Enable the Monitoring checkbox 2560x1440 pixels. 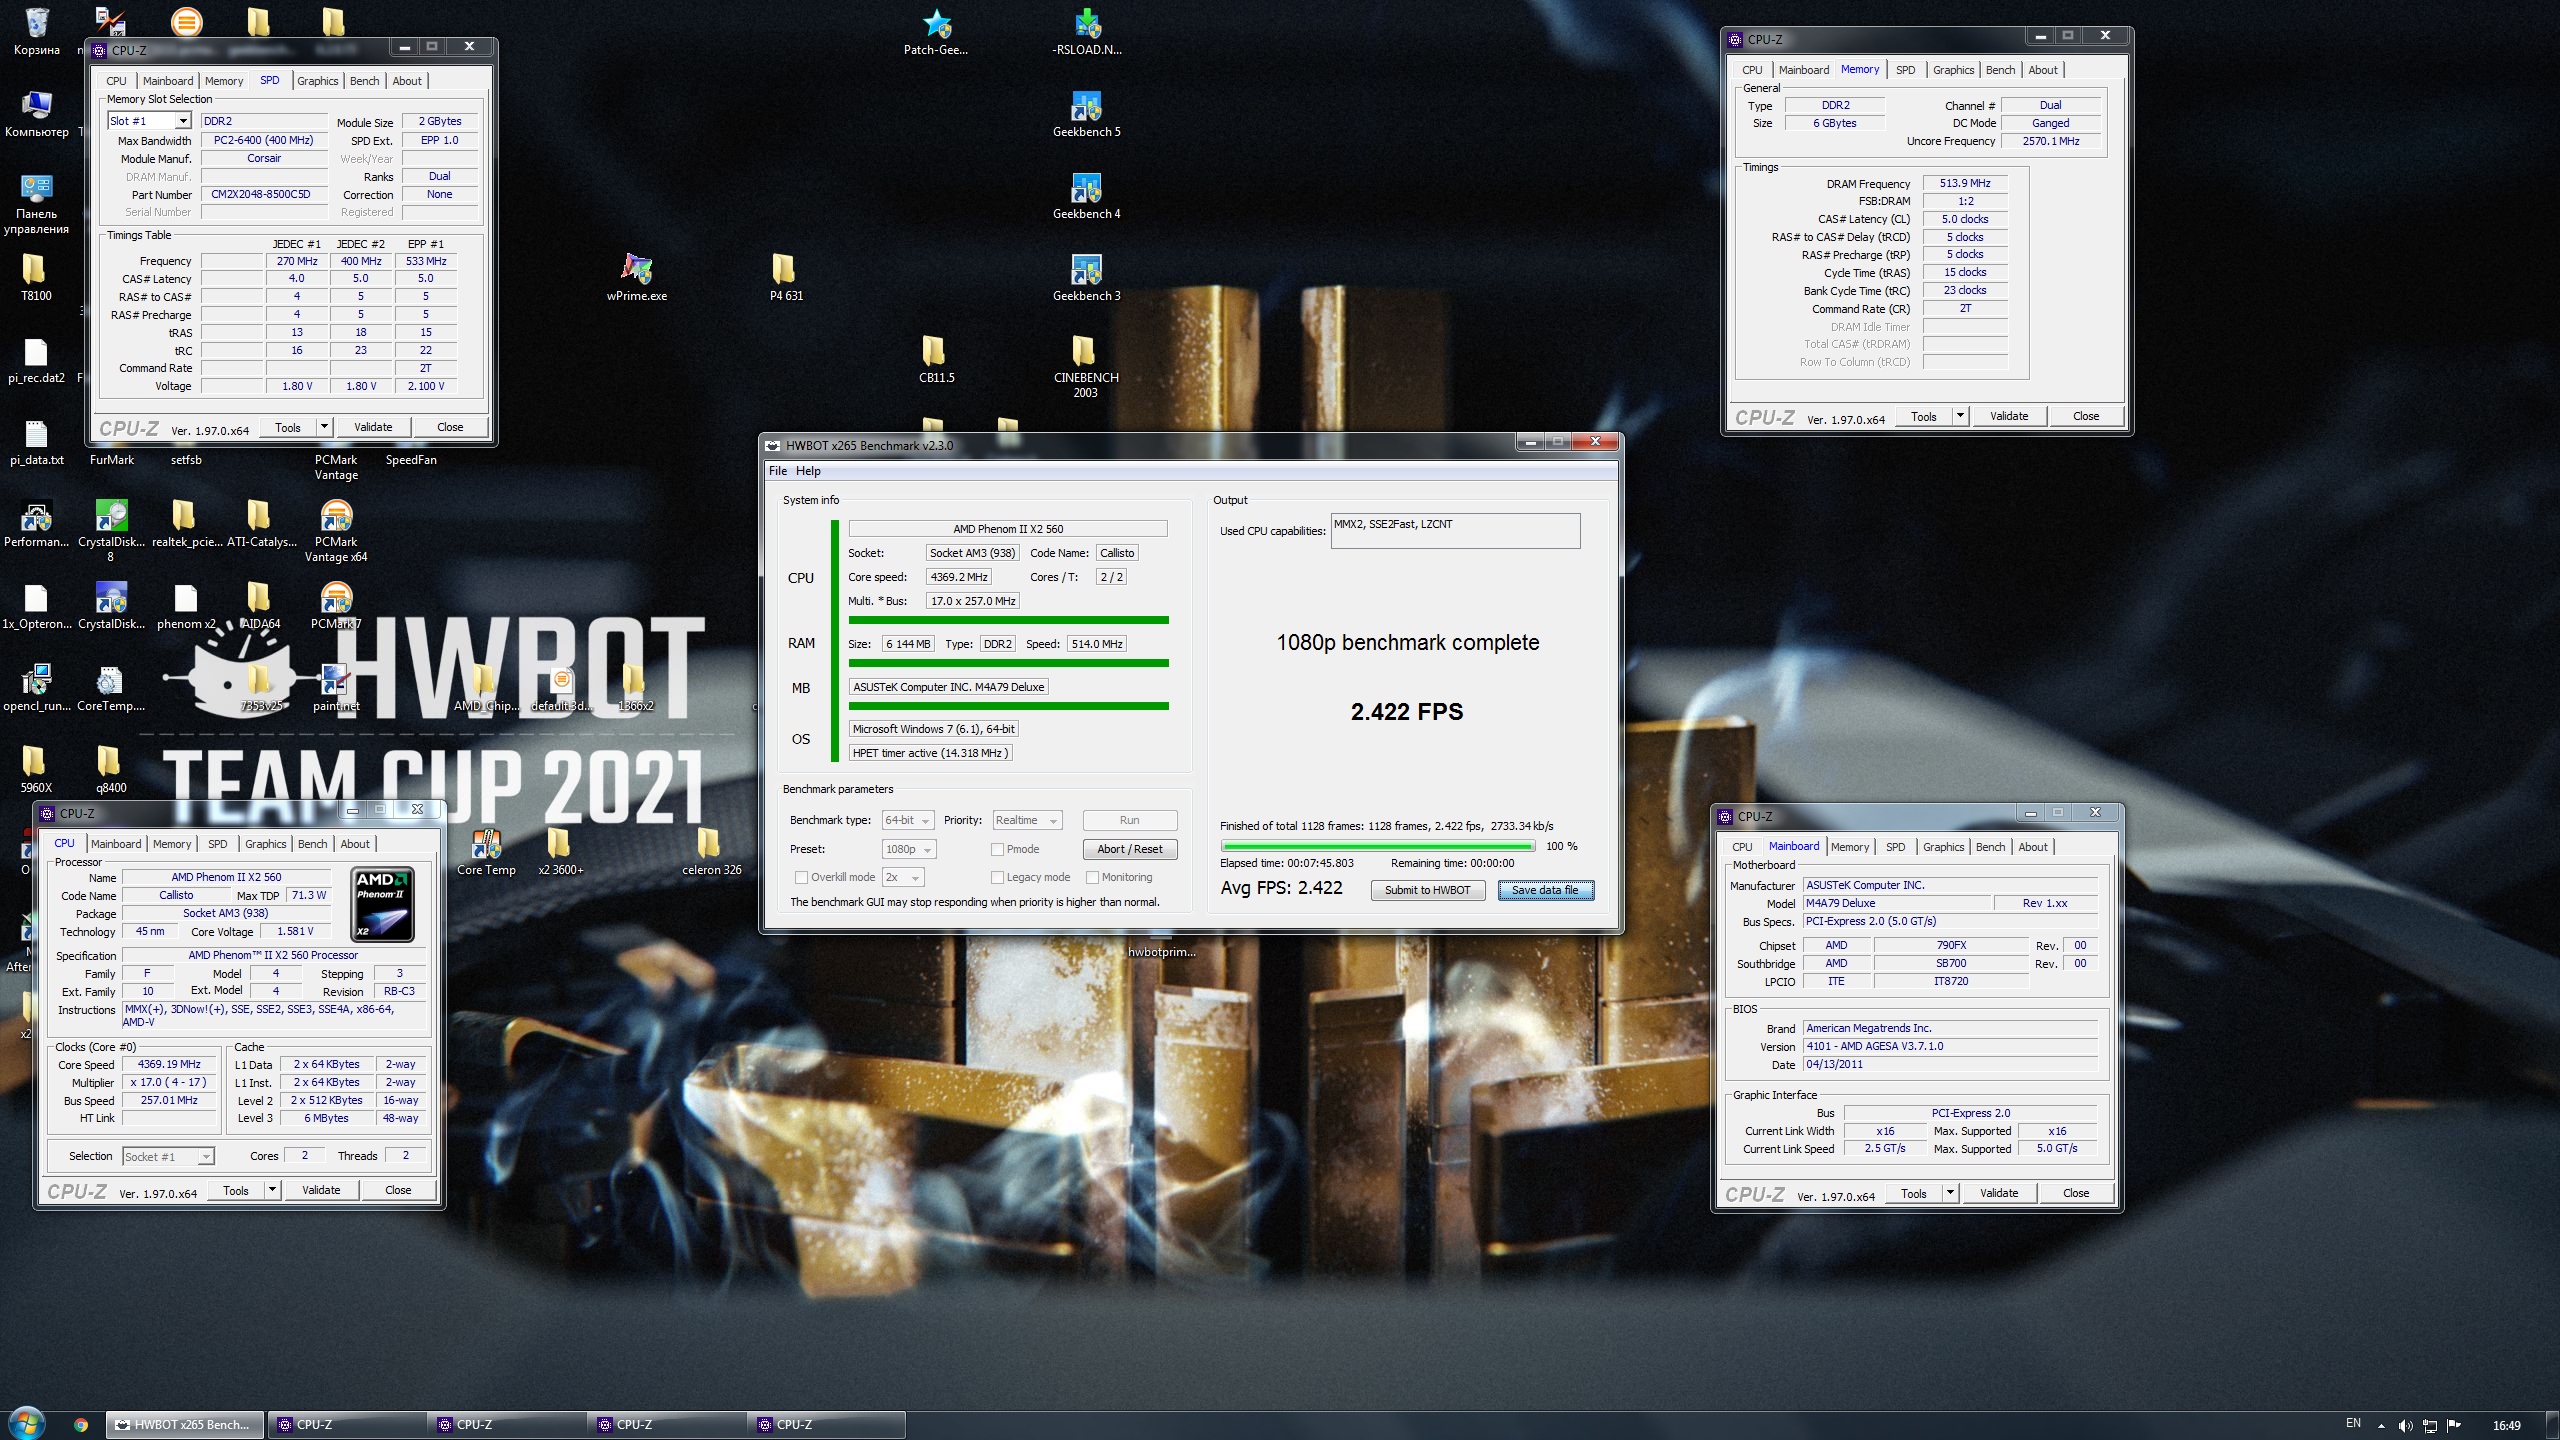(x=1093, y=877)
